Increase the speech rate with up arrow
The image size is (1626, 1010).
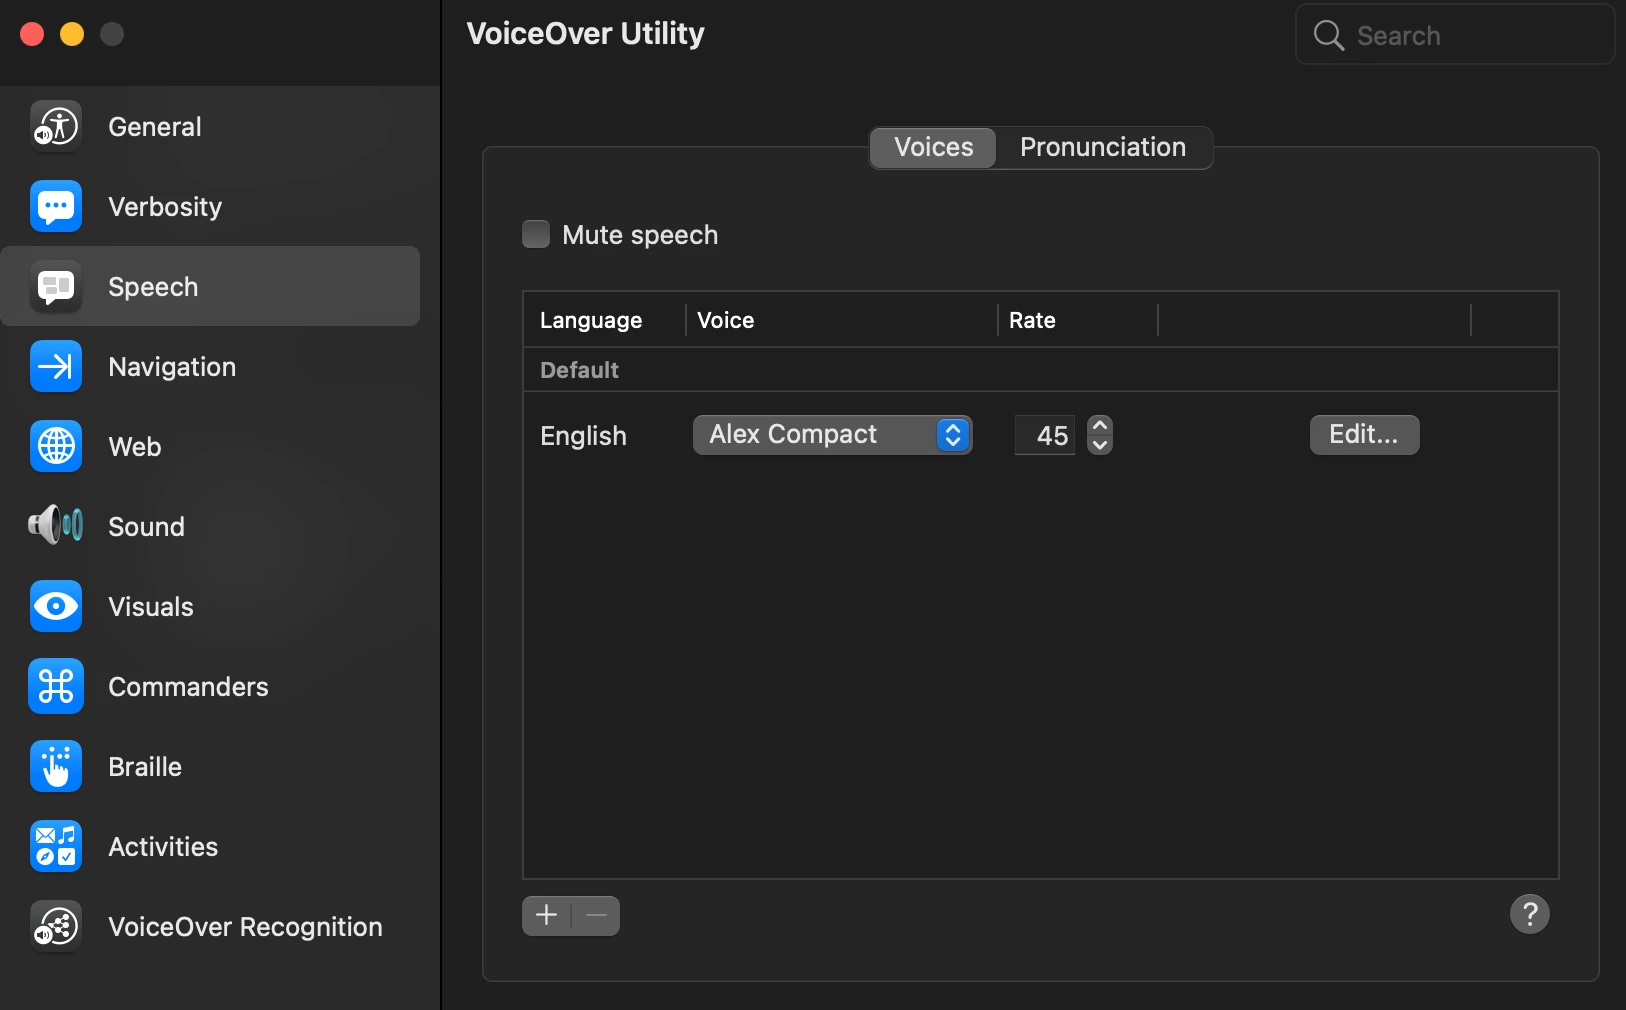(1100, 425)
